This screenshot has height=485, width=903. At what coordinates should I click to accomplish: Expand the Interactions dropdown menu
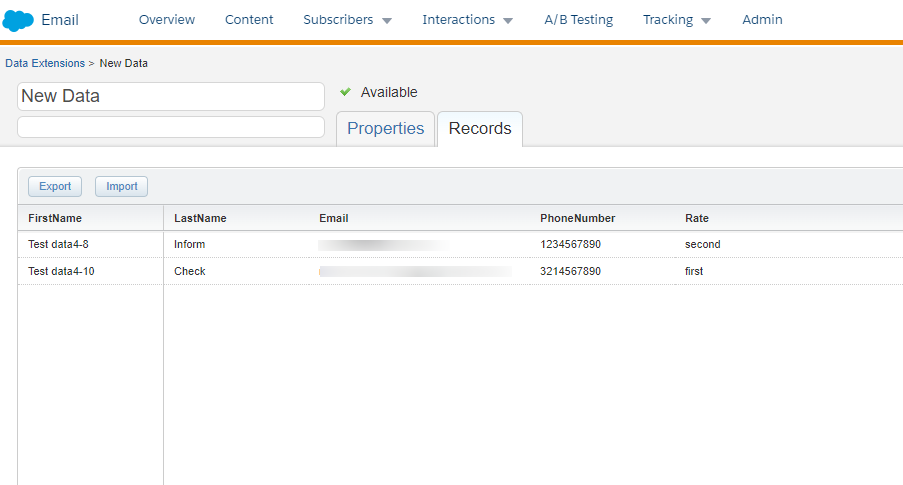467,20
